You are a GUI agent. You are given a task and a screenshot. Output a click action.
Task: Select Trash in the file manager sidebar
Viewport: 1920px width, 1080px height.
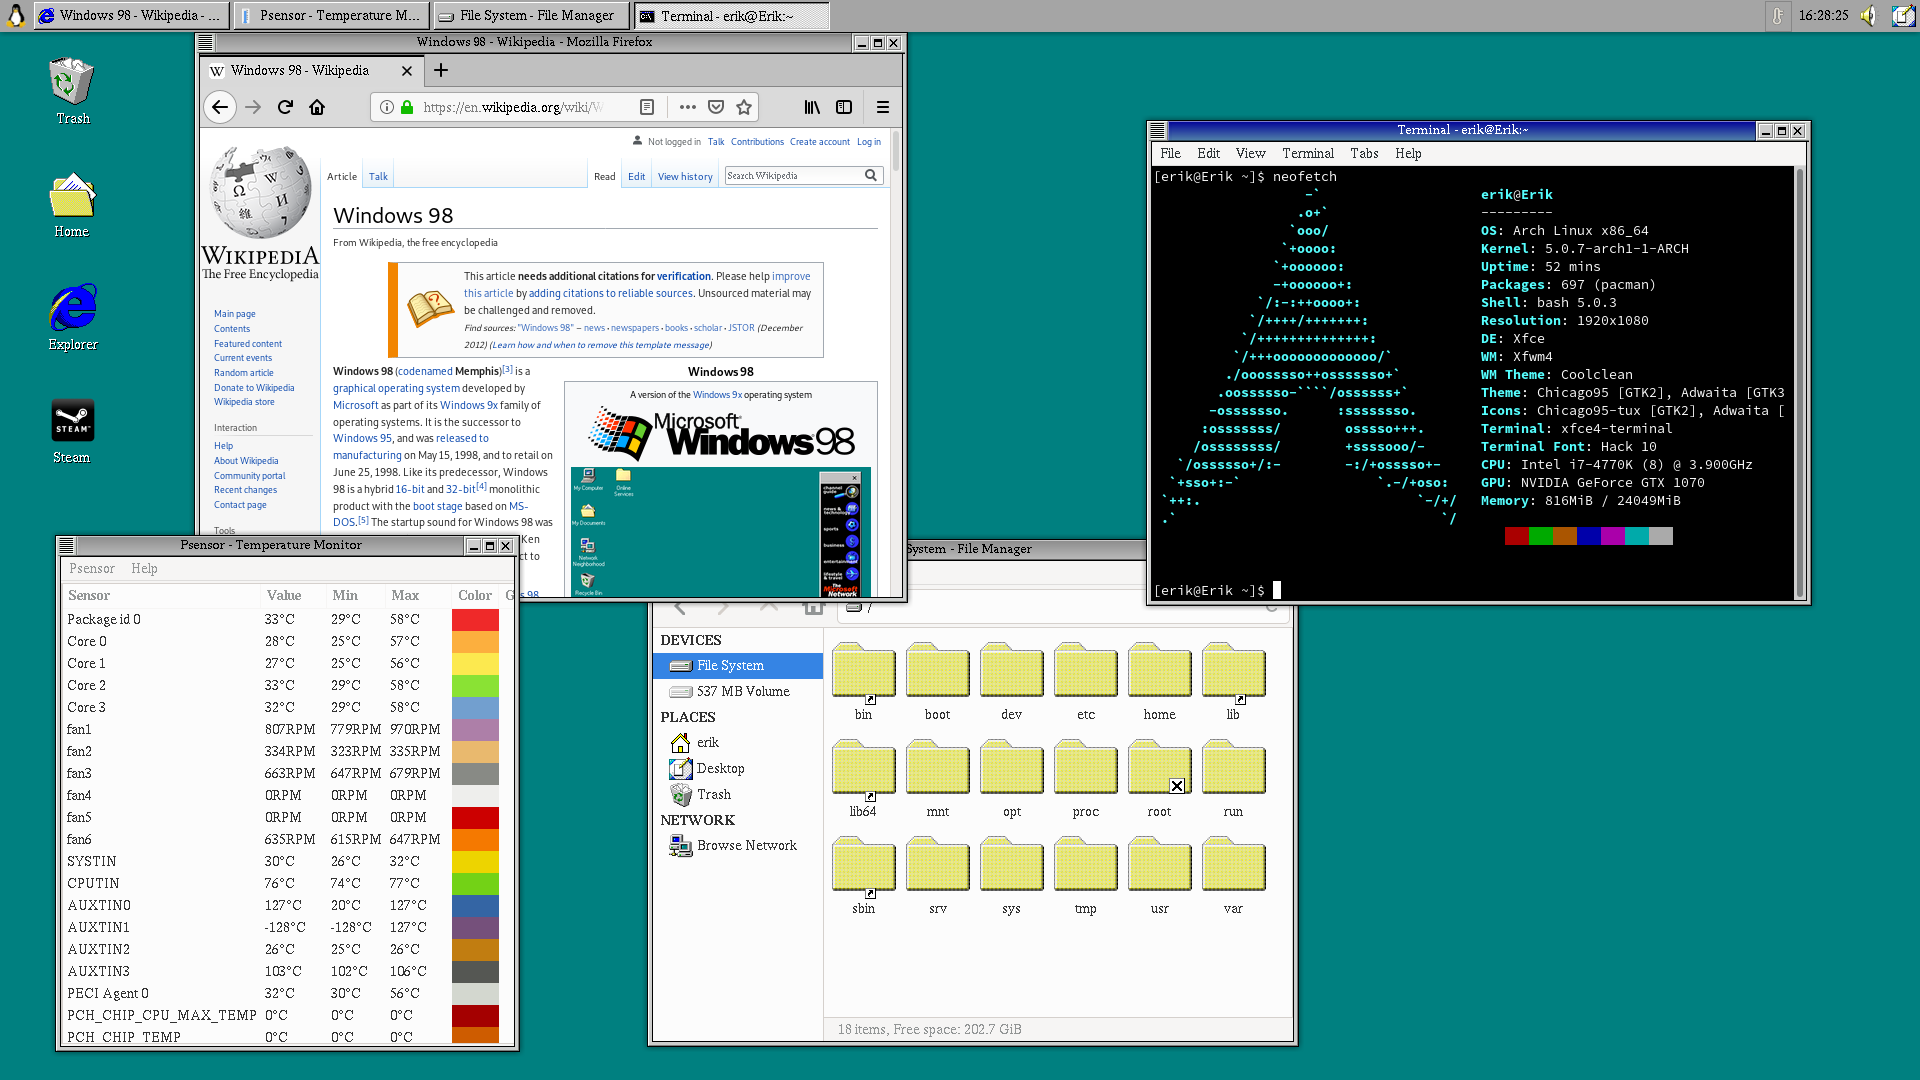(x=713, y=793)
